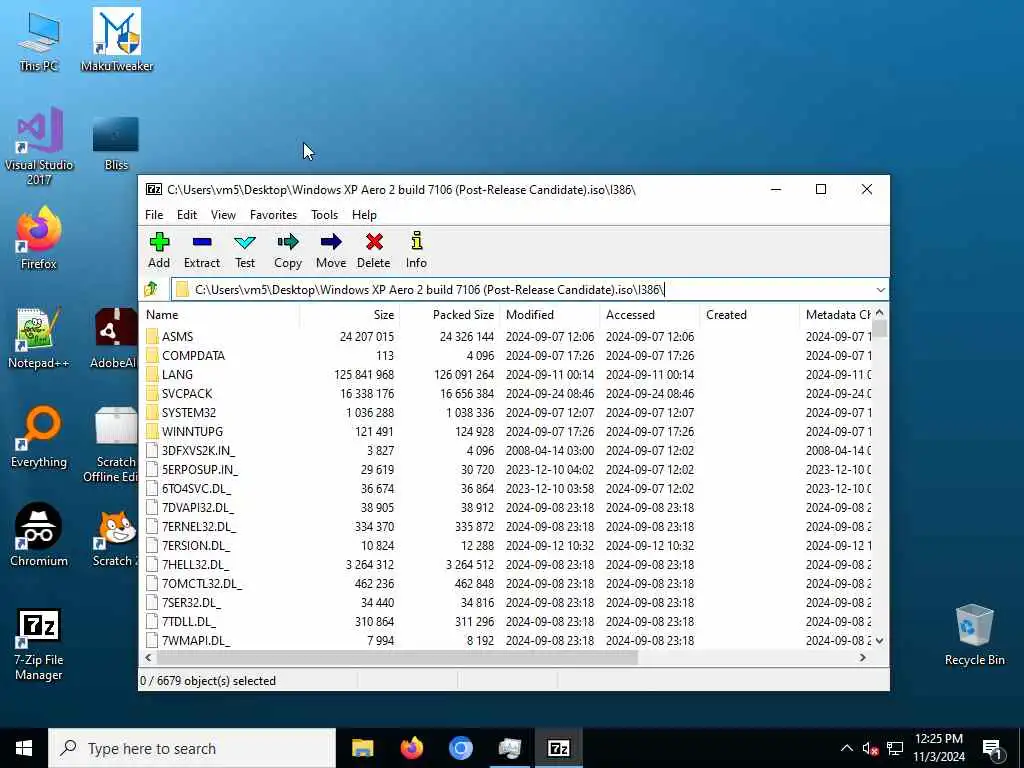Click the Add toolbar icon
This screenshot has width=1024, height=768.
159,250
